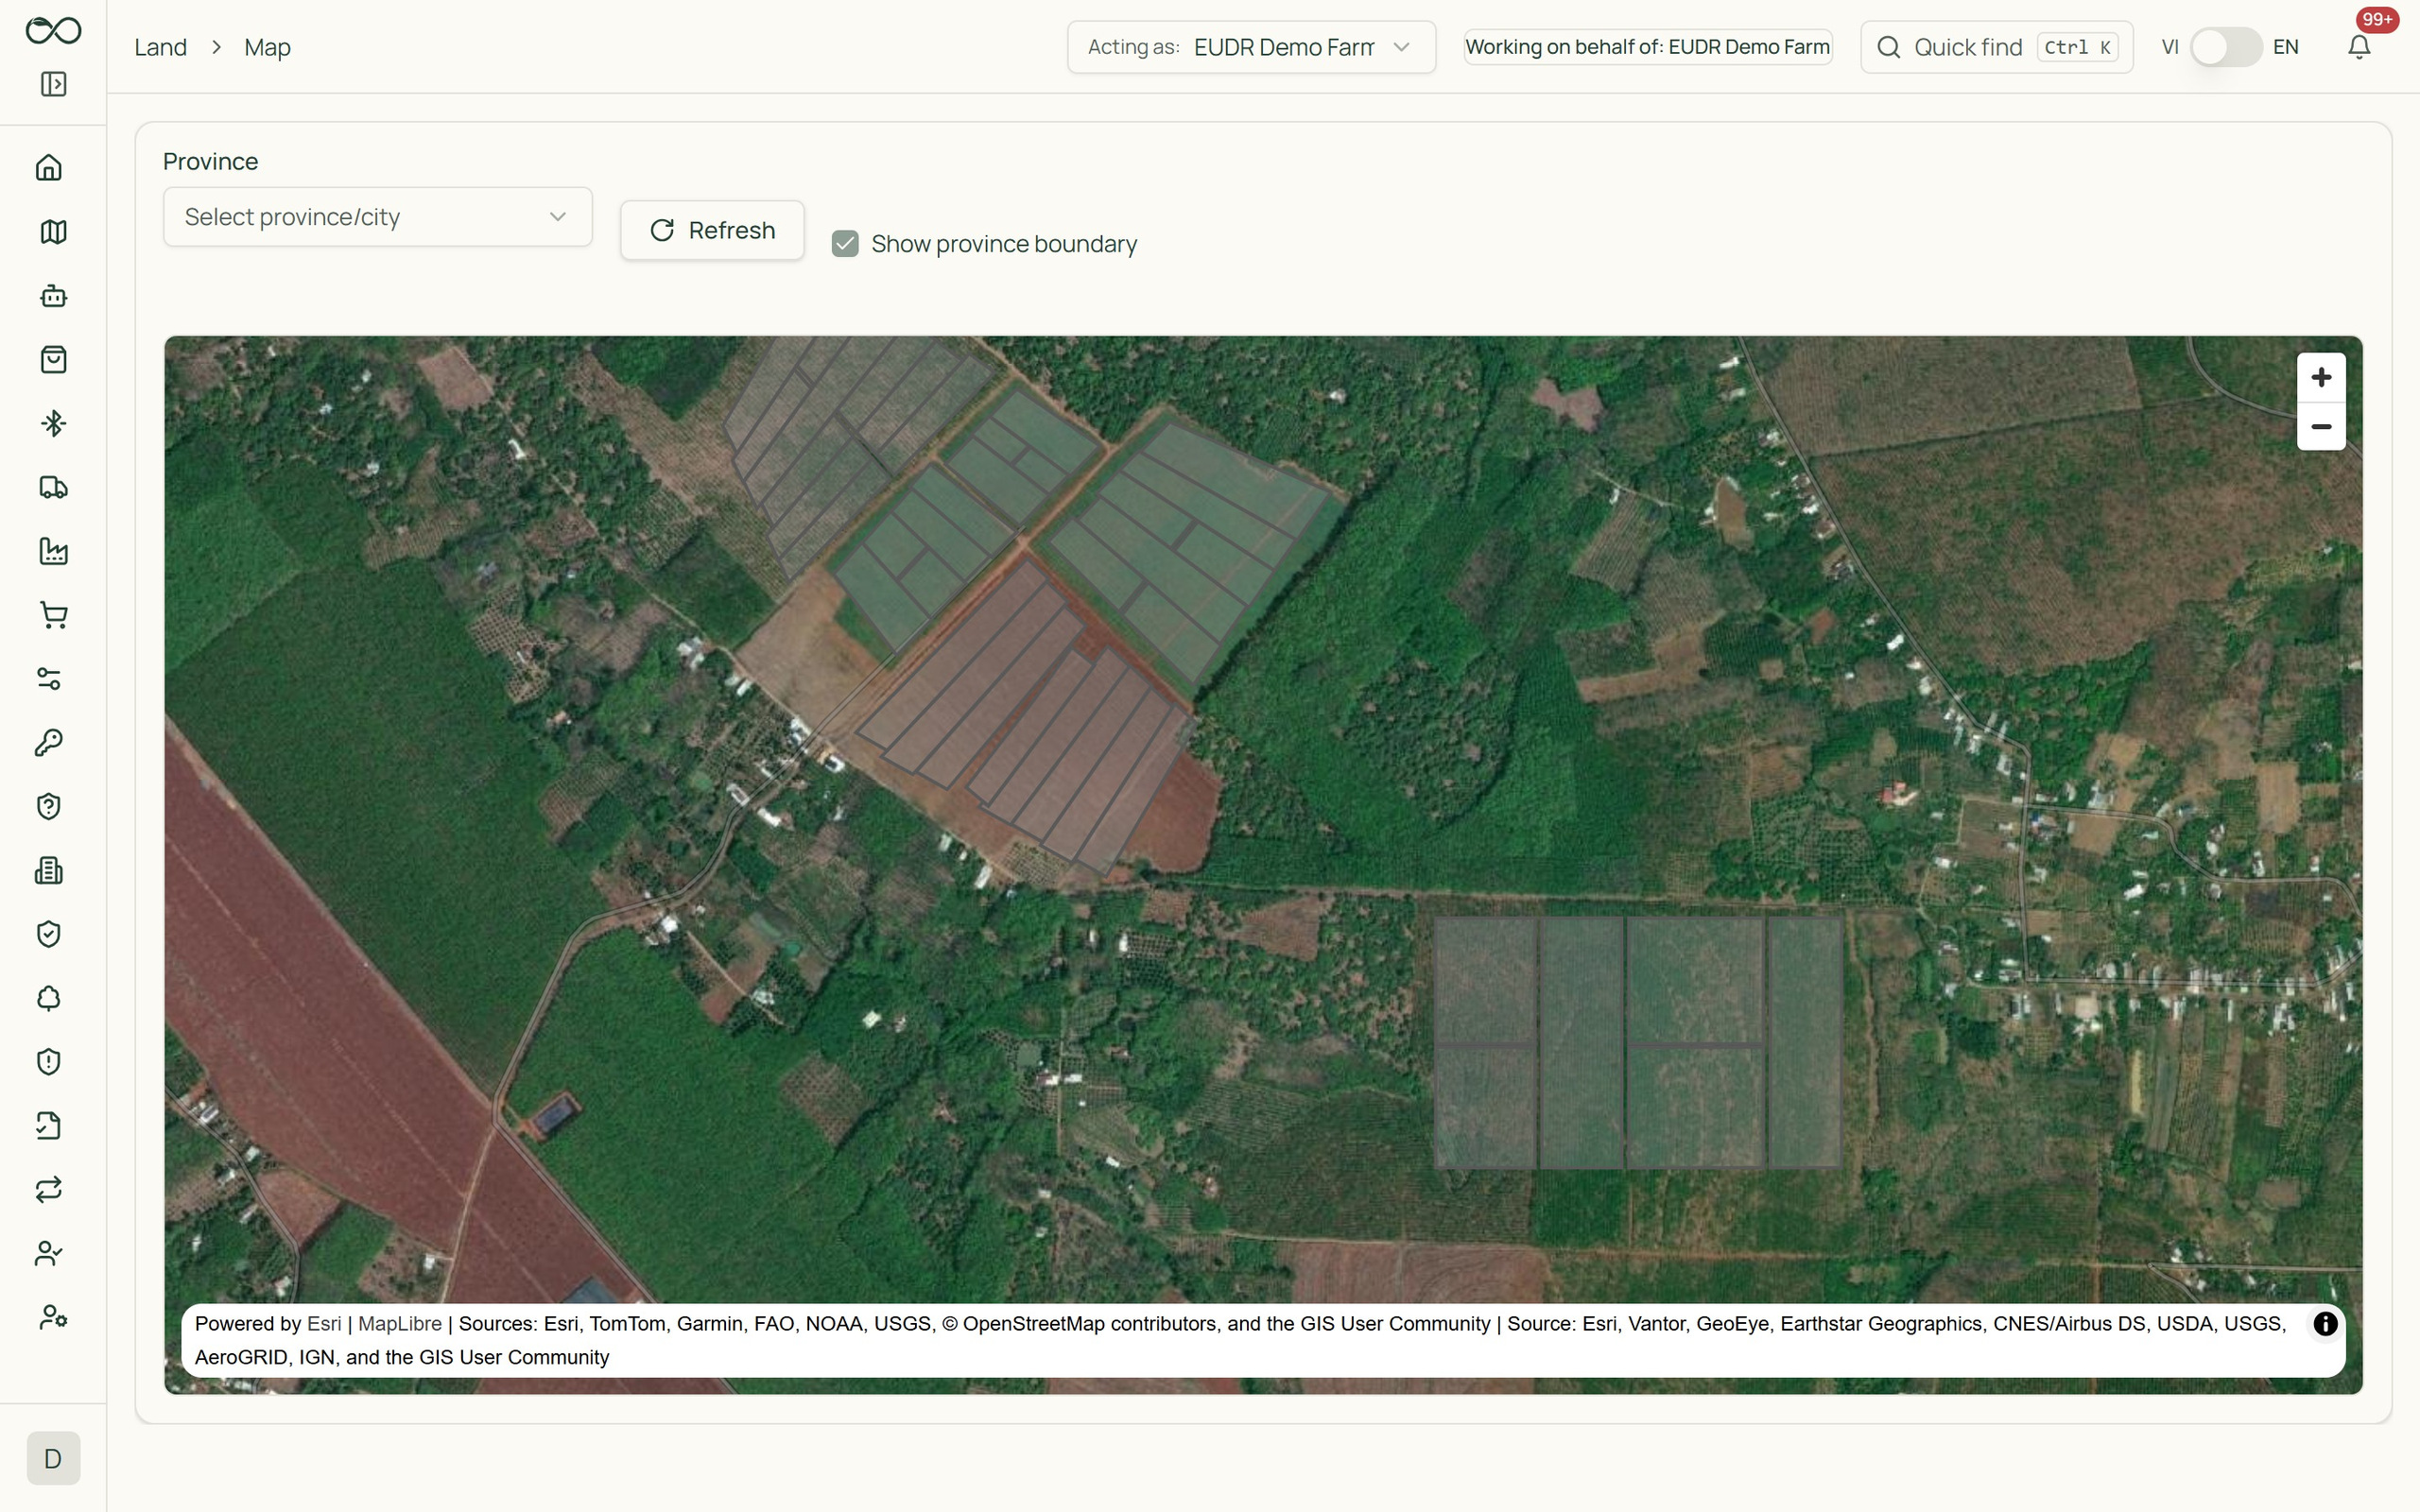The height and width of the screenshot is (1512, 2420).
Task: Open the bluetooth sidebar icon
Action: point(53,424)
